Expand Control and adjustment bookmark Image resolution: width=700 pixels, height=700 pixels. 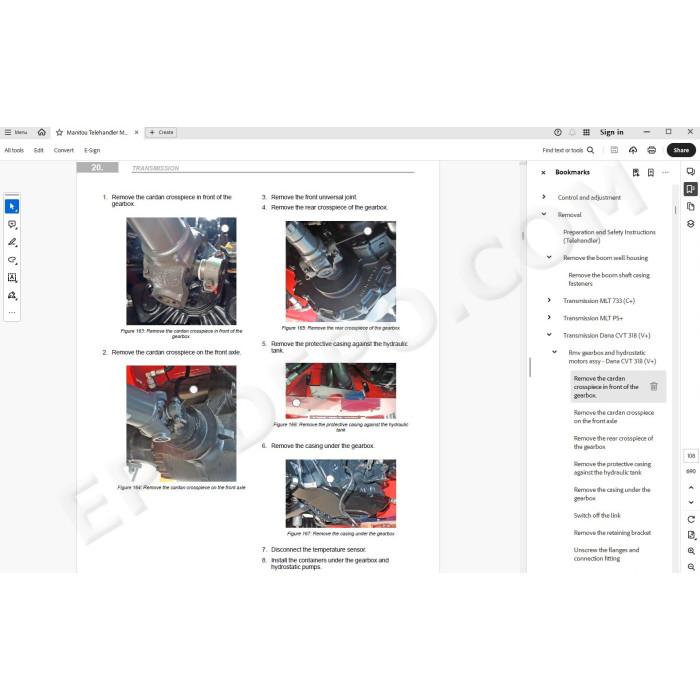pos(544,197)
